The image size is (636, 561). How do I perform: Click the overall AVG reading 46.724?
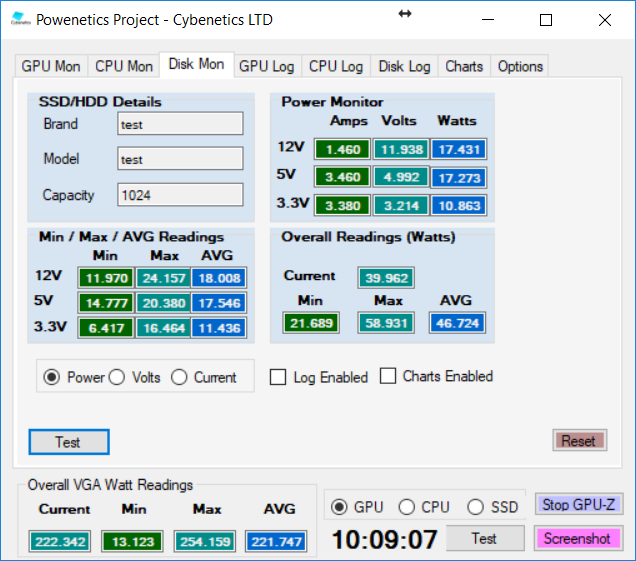(457, 323)
